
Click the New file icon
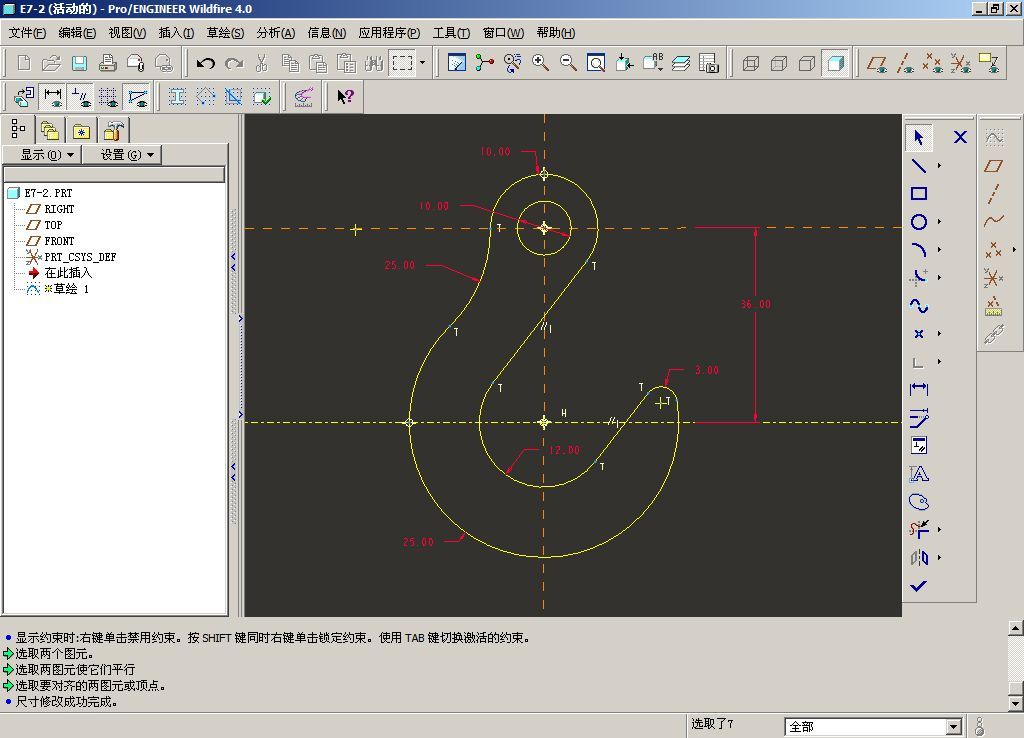point(24,63)
